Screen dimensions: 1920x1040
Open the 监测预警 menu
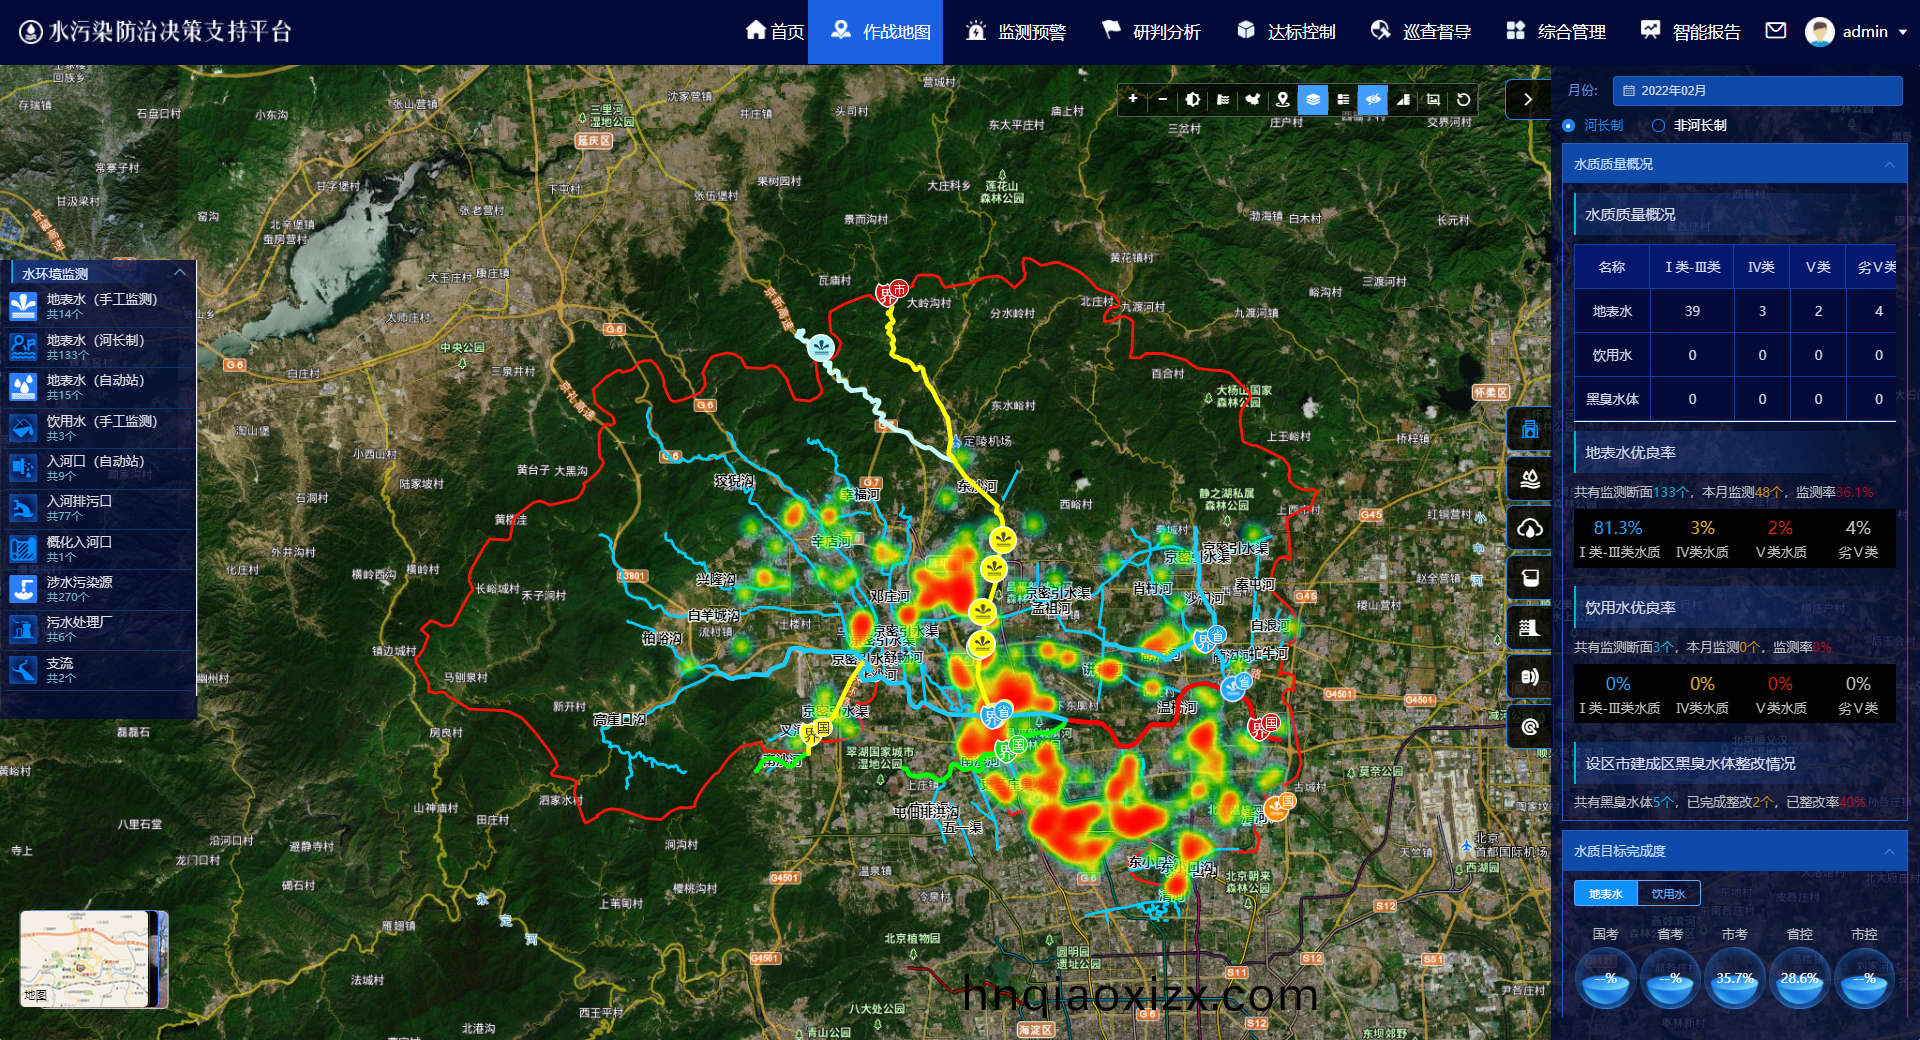[1017, 32]
